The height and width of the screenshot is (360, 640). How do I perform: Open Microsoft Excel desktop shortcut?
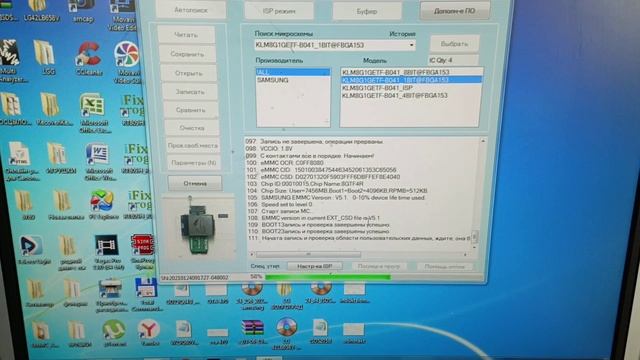click(x=93, y=112)
